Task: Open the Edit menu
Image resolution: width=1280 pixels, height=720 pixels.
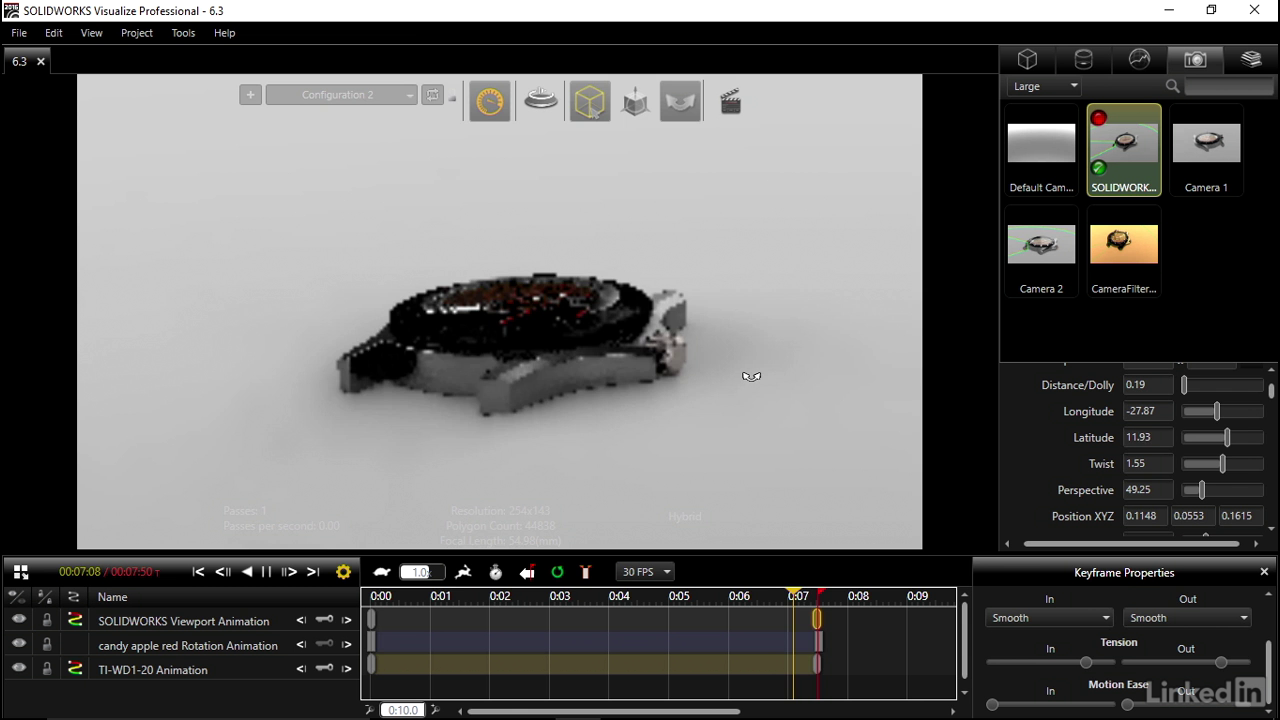Action: tap(54, 33)
